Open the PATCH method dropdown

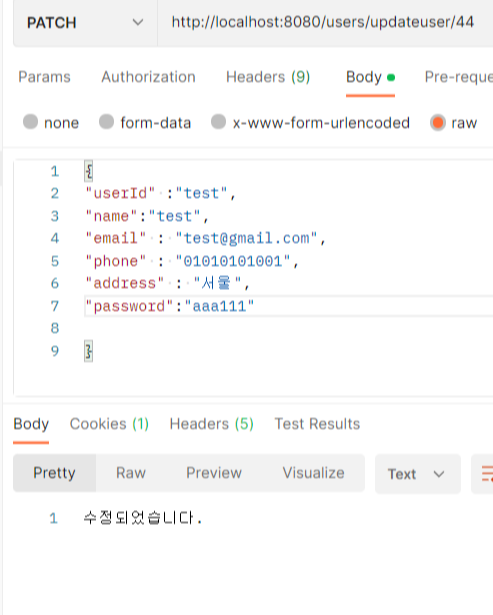point(85,23)
